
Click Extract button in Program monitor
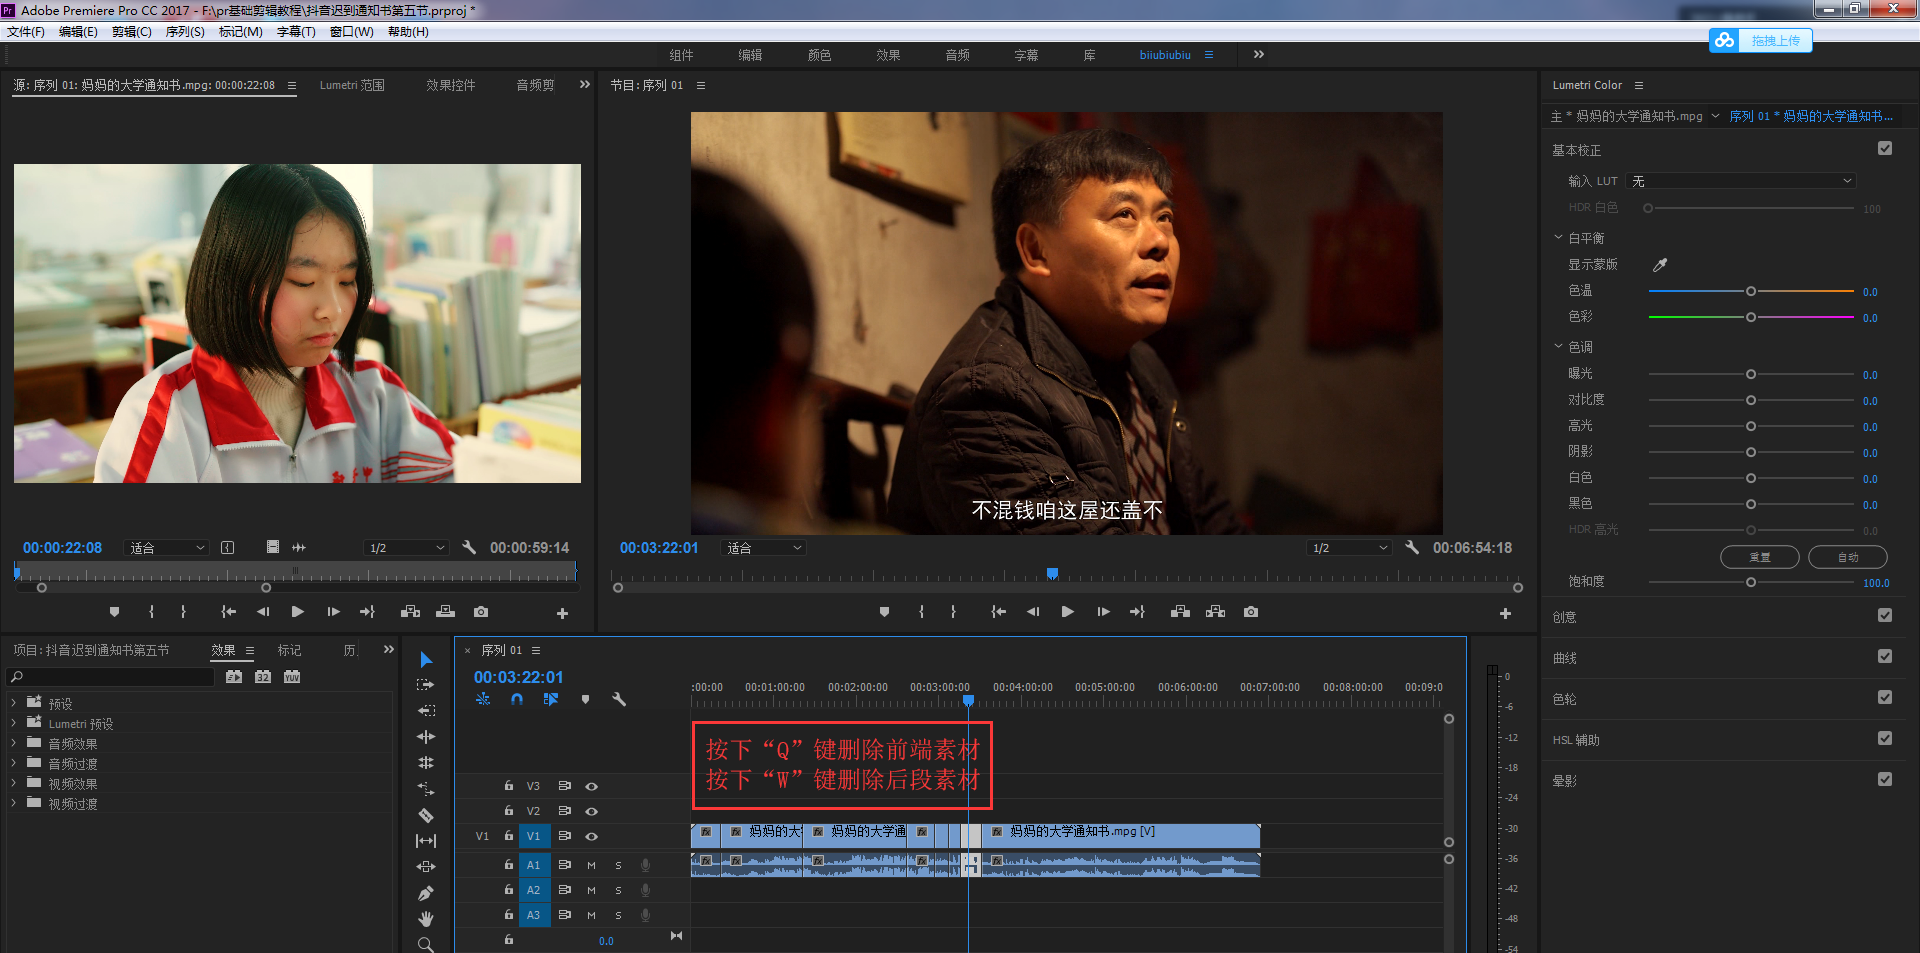1216,612
